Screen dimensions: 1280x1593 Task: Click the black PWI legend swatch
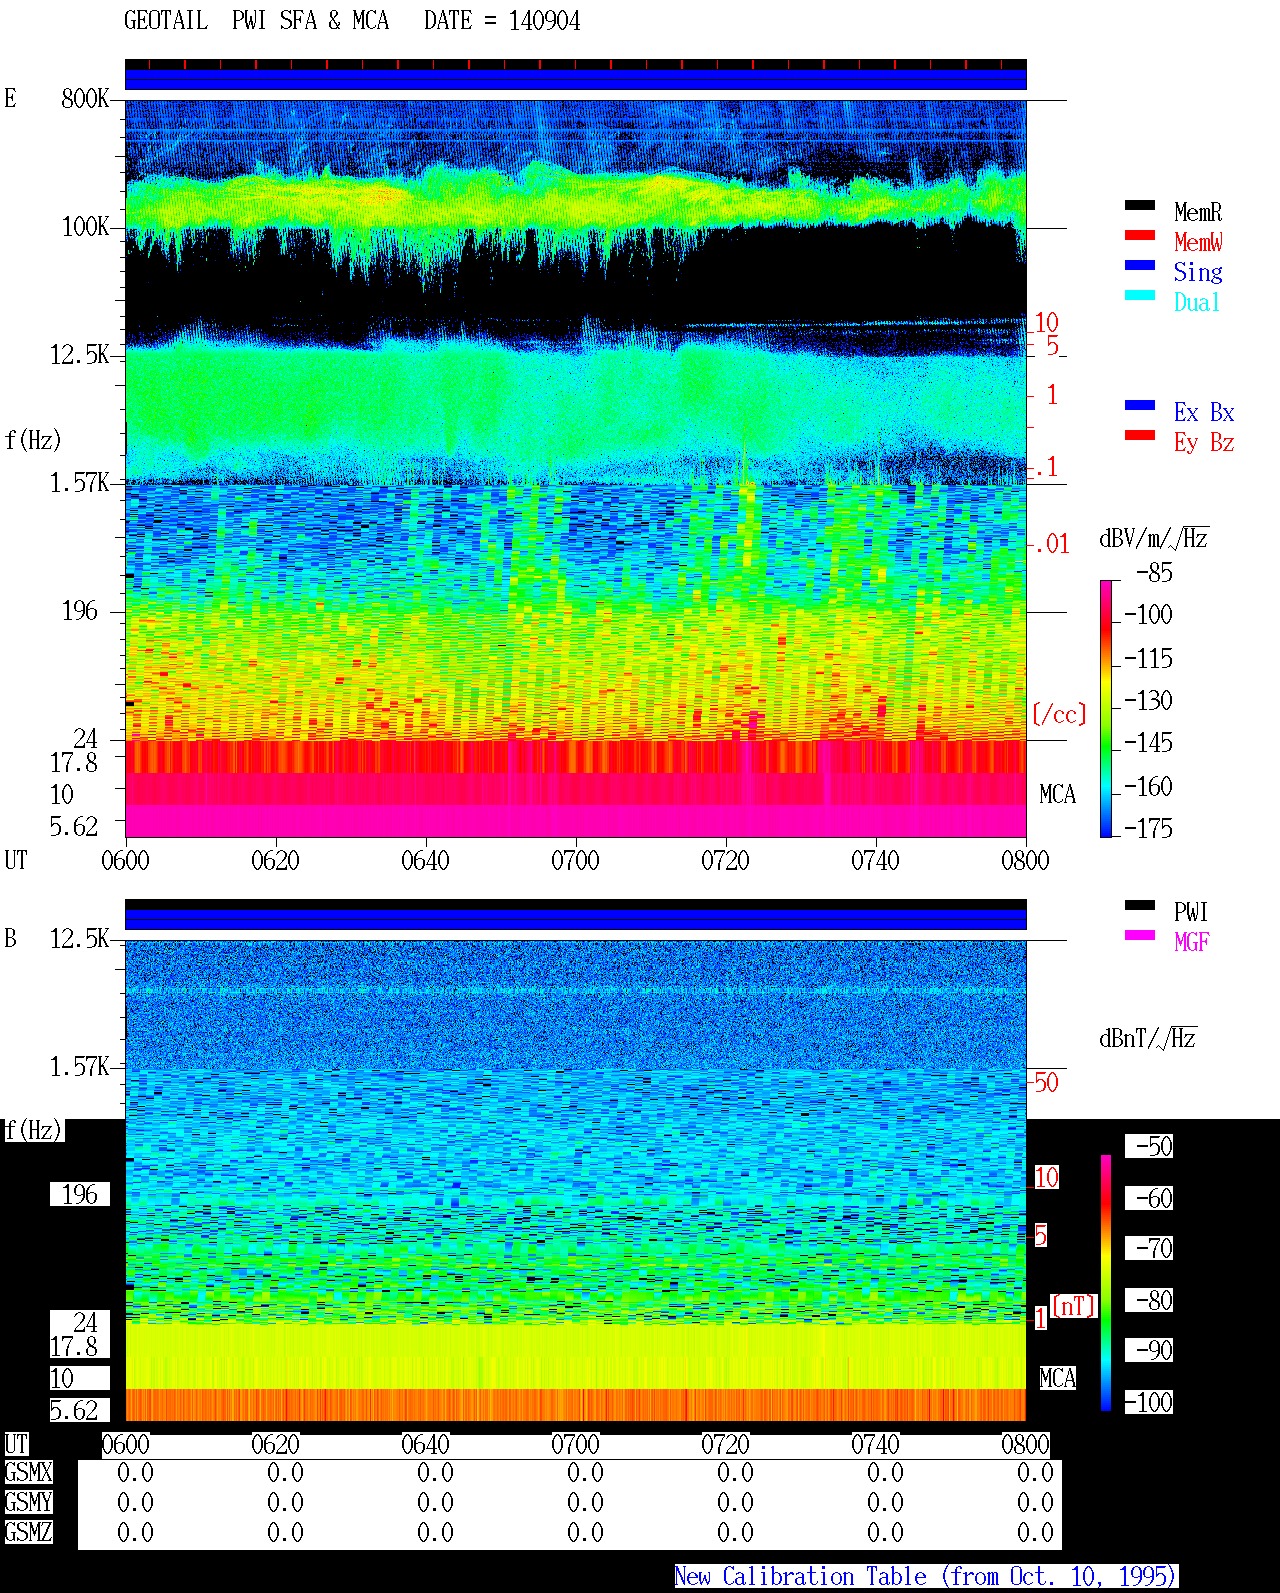tap(1140, 905)
